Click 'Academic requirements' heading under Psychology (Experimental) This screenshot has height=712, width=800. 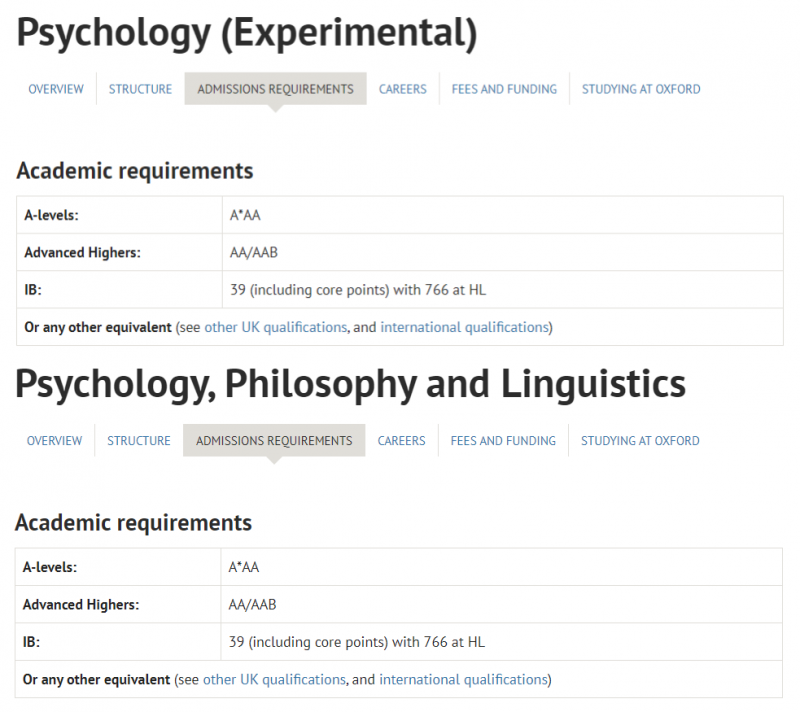click(x=135, y=171)
